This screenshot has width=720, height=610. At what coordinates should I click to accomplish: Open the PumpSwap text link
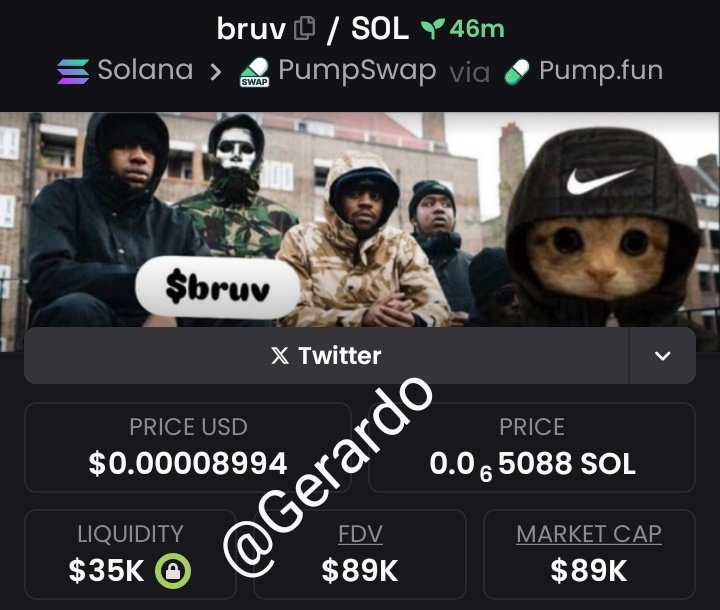click(357, 71)
